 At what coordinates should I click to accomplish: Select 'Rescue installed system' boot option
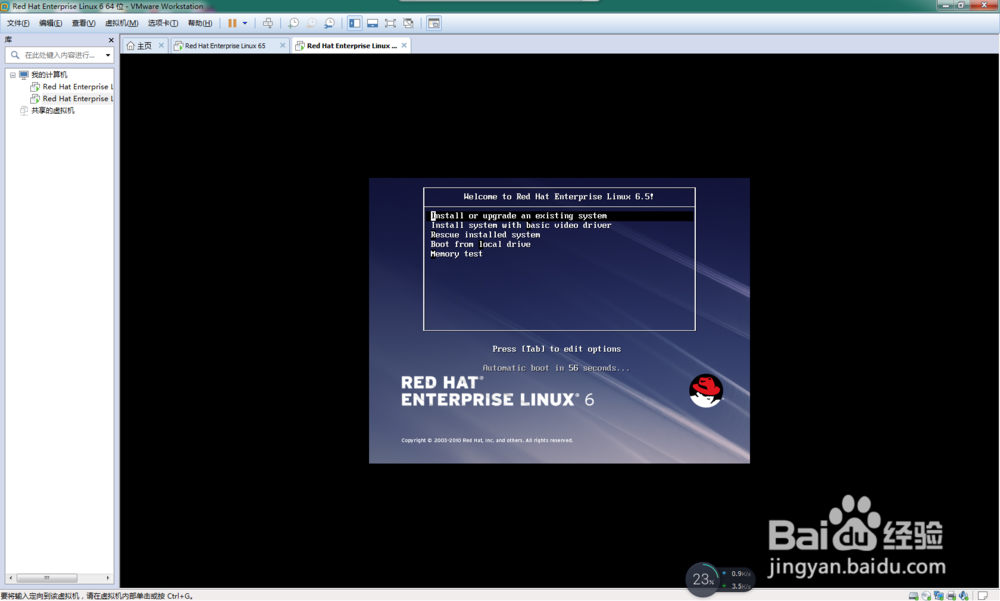(x=485, y=235)
